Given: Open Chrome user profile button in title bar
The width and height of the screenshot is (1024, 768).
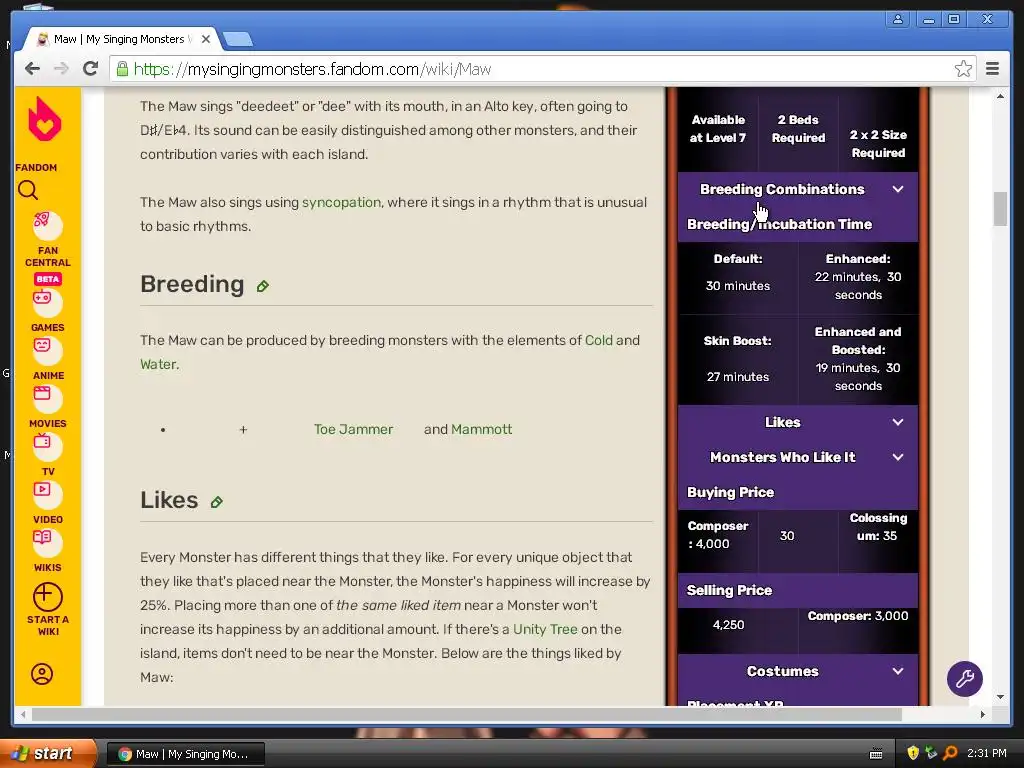Looking at the screenshot, I should click(898, 19).
